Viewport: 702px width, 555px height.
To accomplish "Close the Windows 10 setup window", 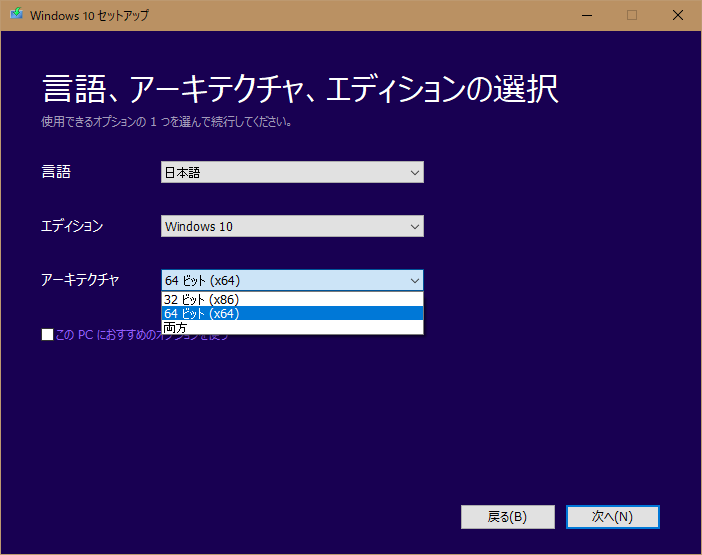I will point(676,15).
